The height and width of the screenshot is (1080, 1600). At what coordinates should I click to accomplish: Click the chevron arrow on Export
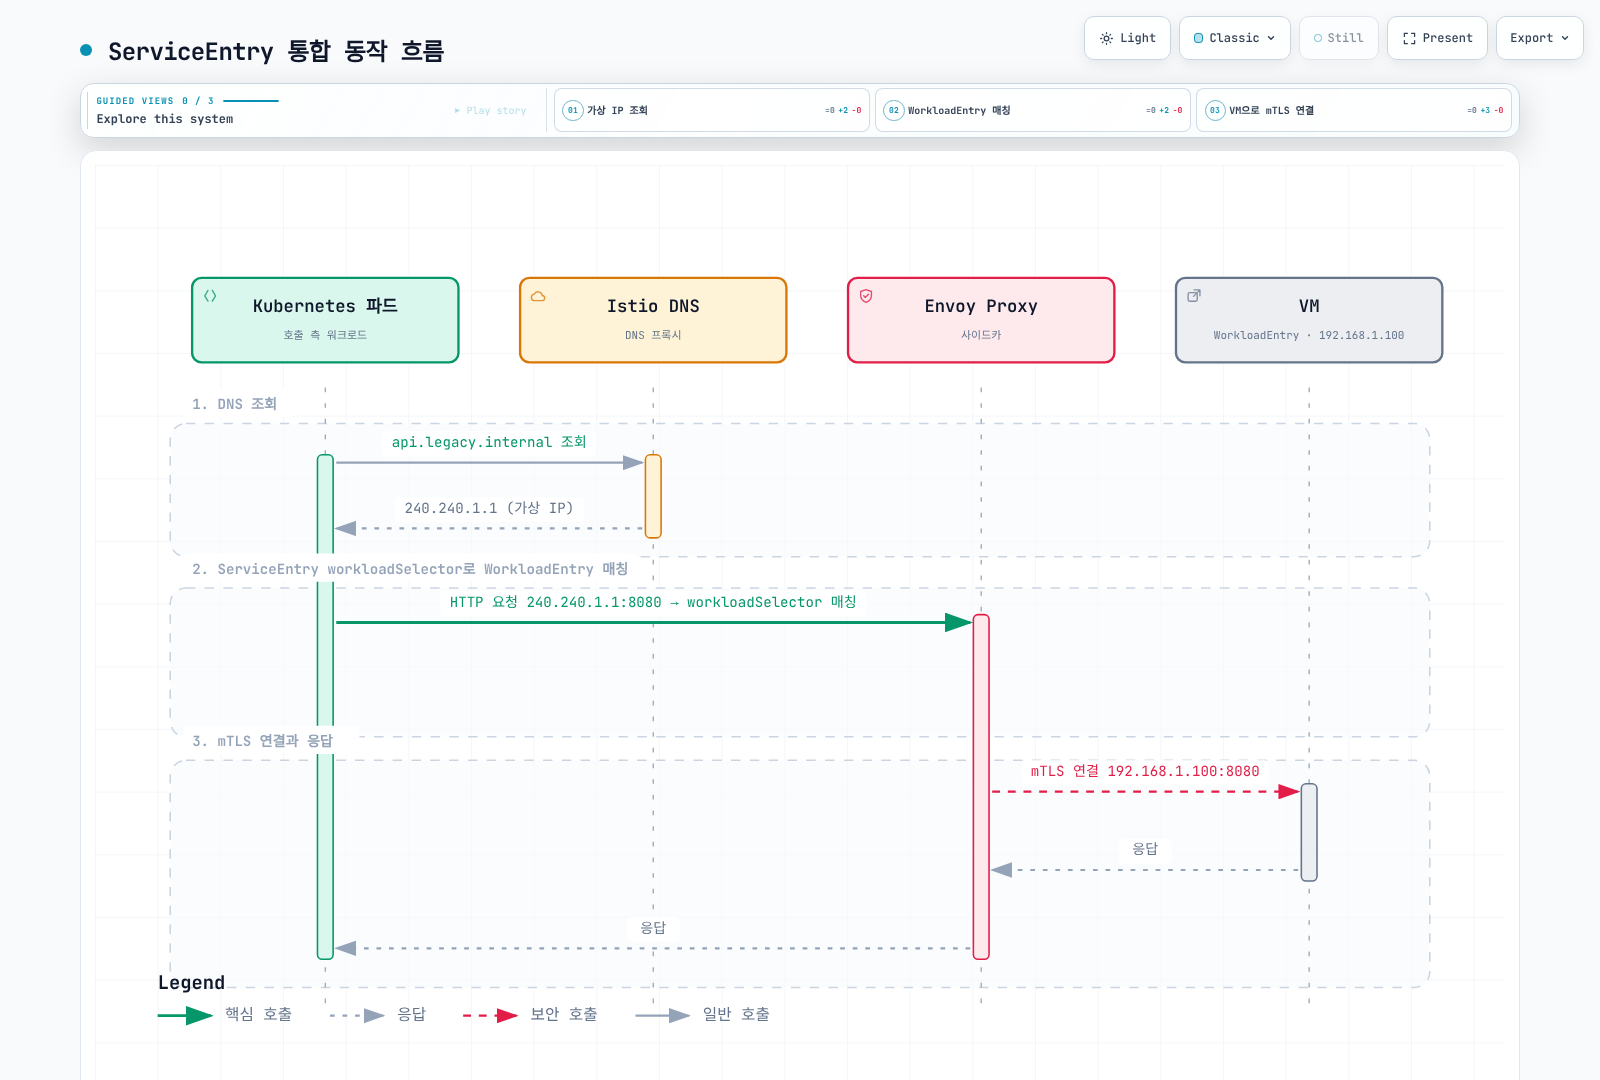point(1565,38)
